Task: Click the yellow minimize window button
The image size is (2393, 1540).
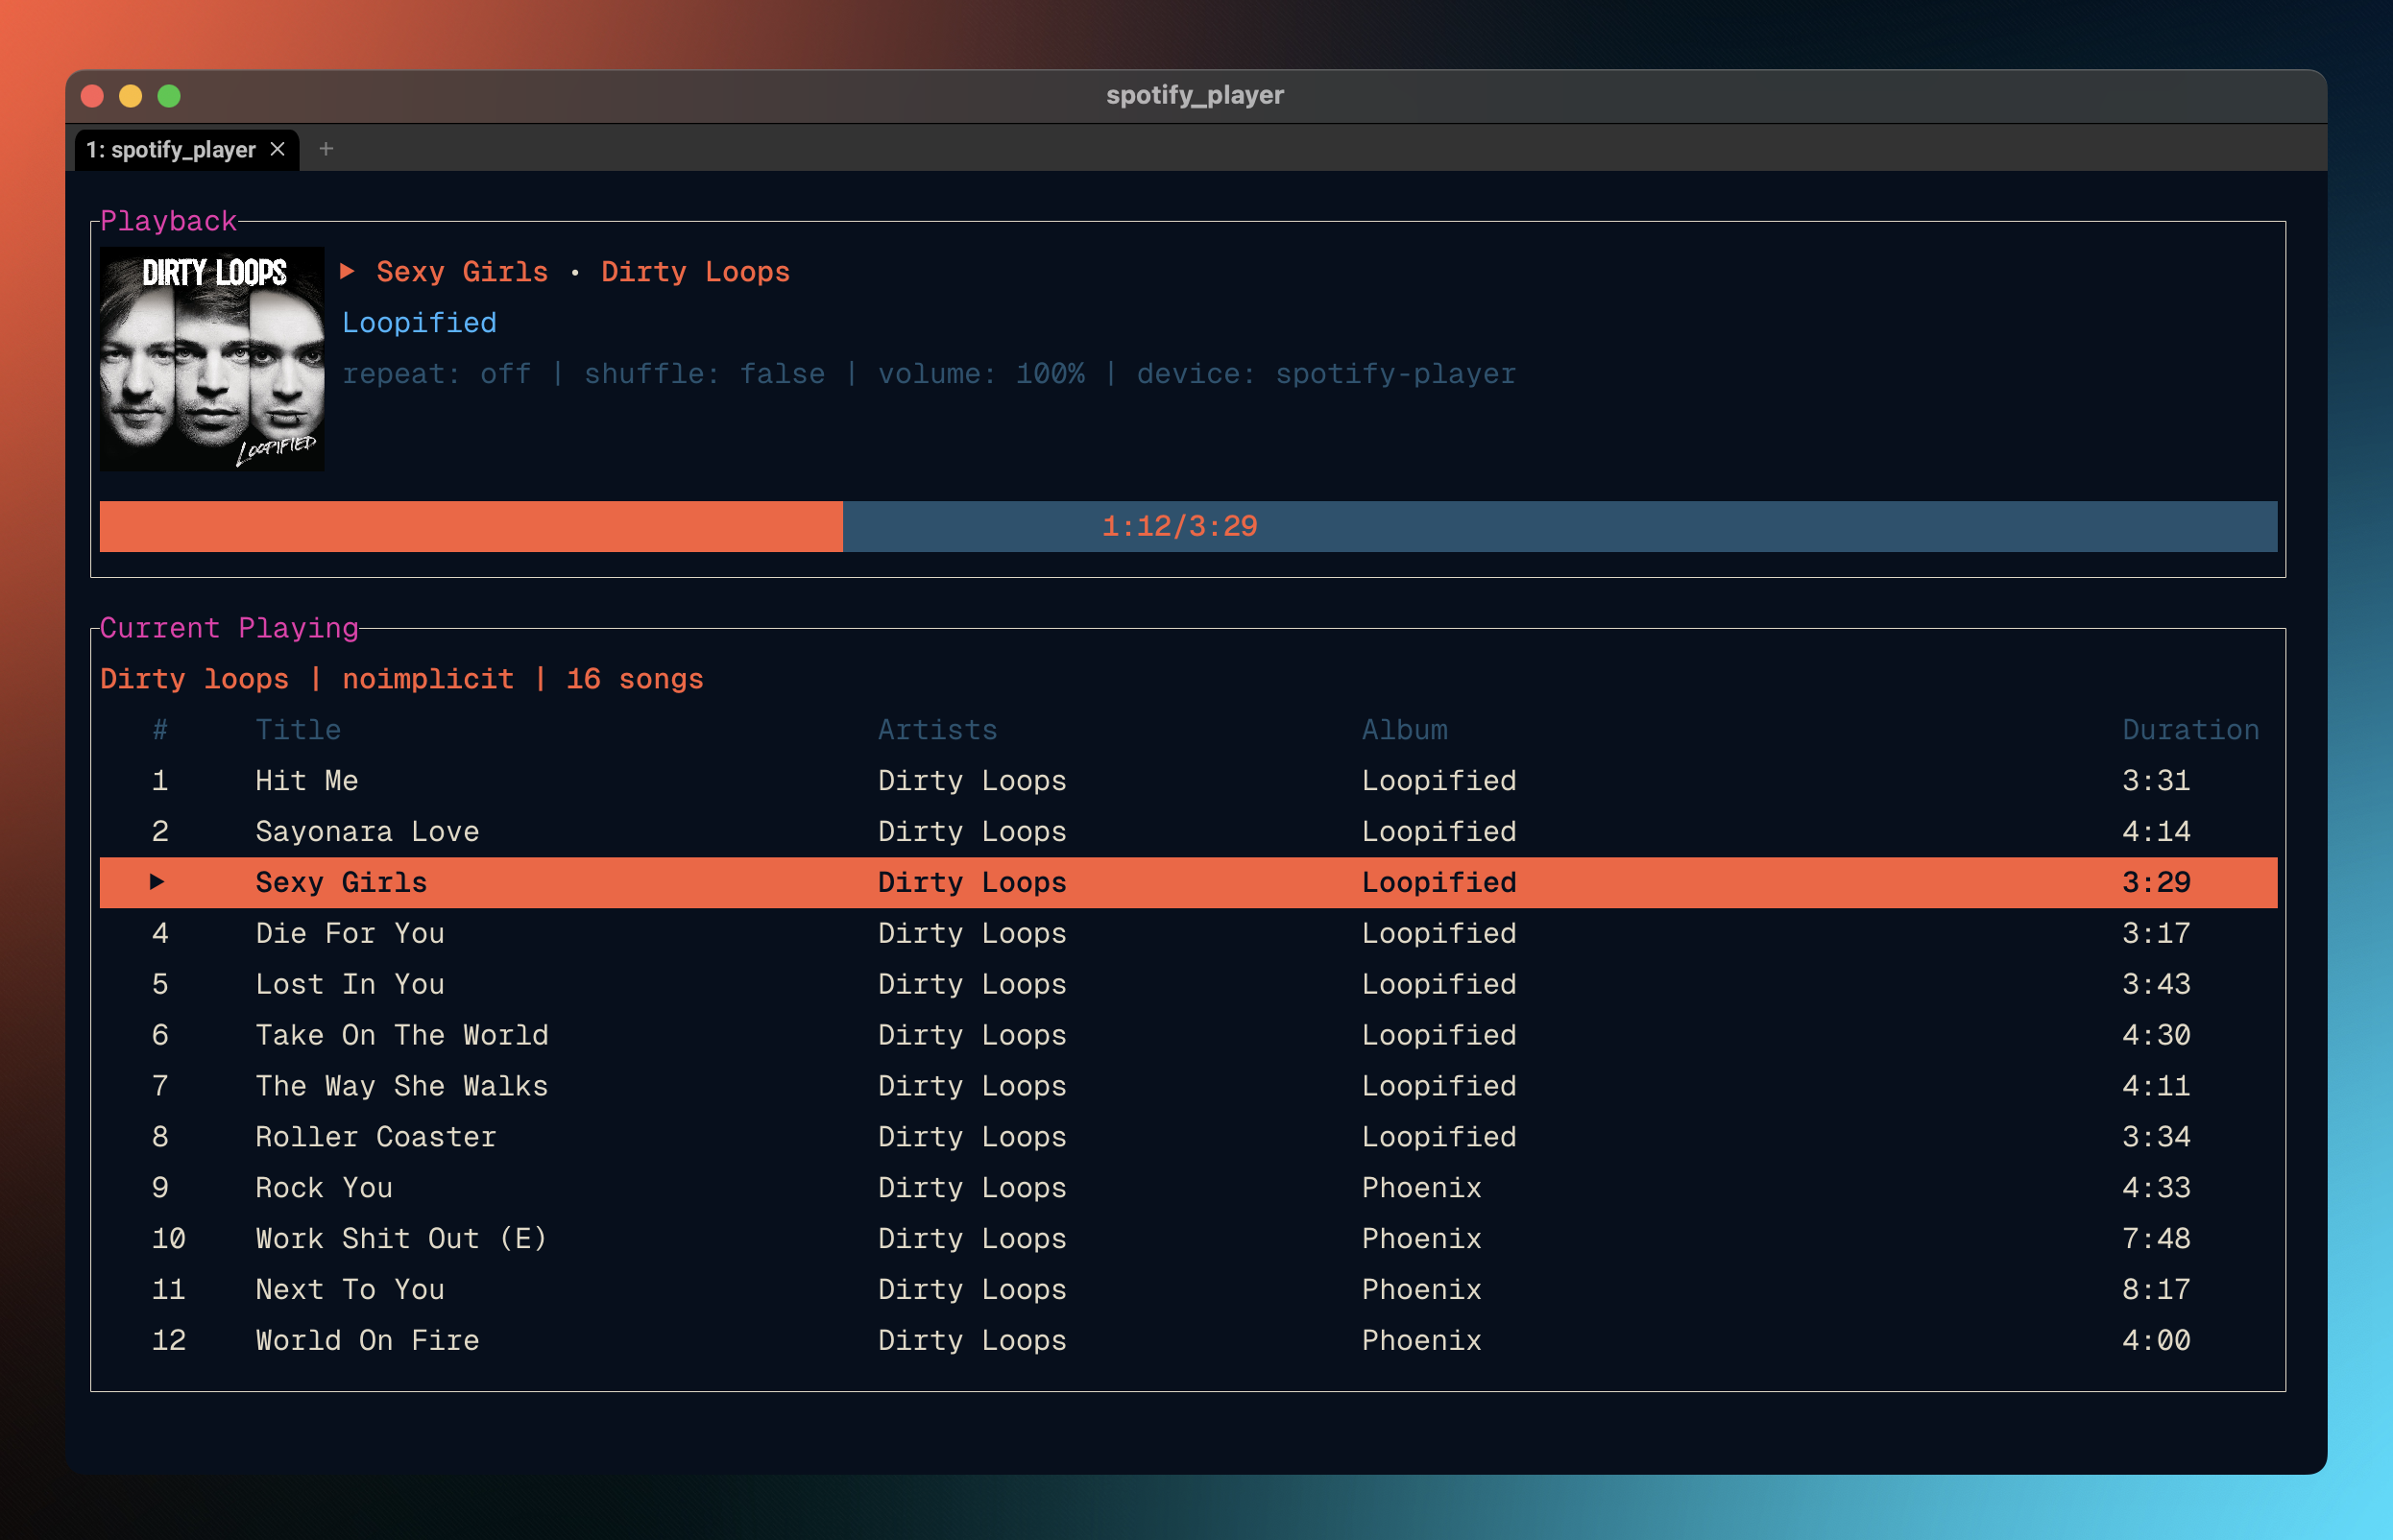Action: pos(130,96)
